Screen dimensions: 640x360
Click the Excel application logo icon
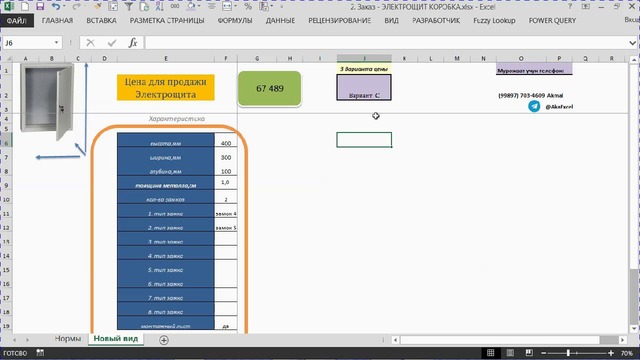click(x=9, y=6)
